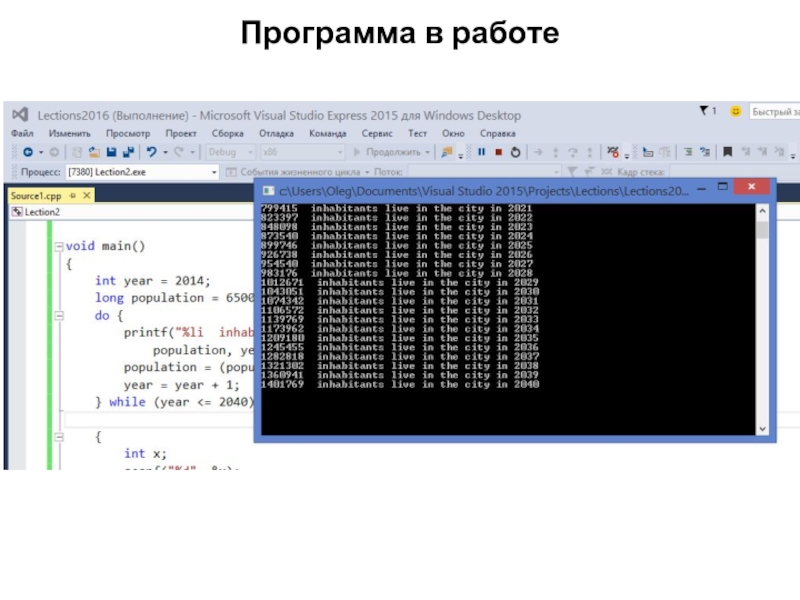The height and width of the screenshot is (600, 800).
Task: Click the console line ending in 2040
Action: pyautogui.click(x=400, y=385)
